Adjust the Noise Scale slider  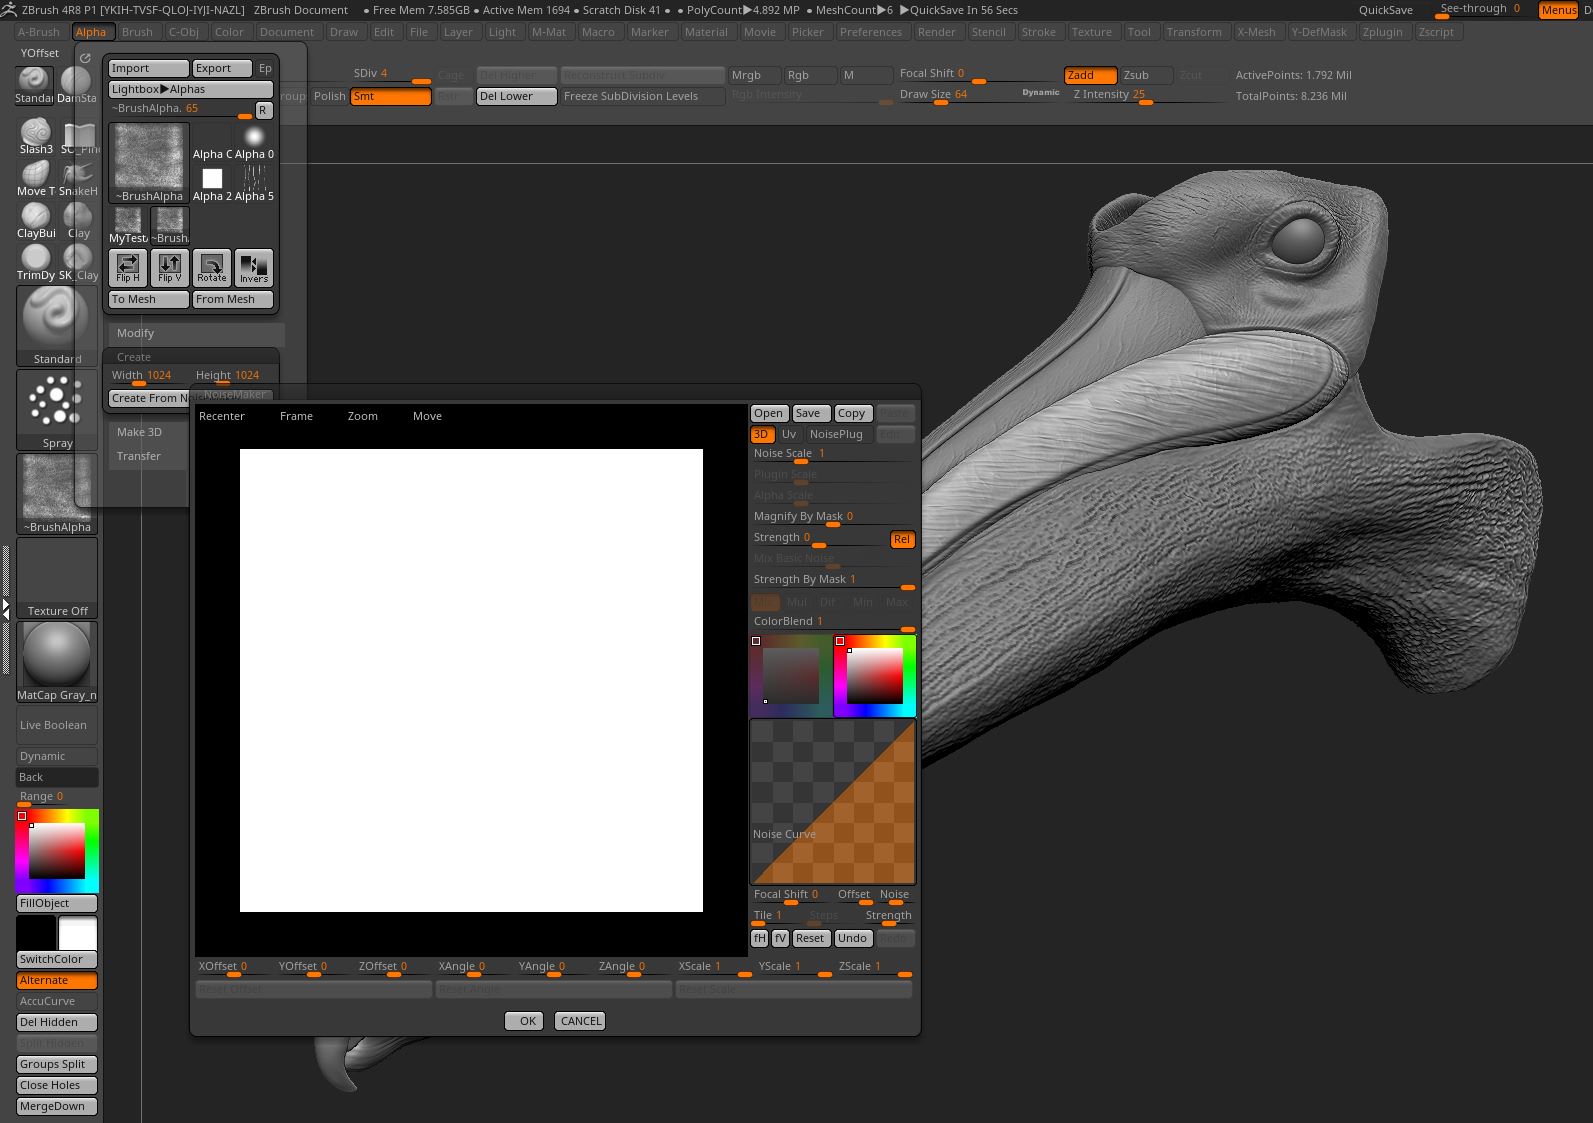pos(832,455)
